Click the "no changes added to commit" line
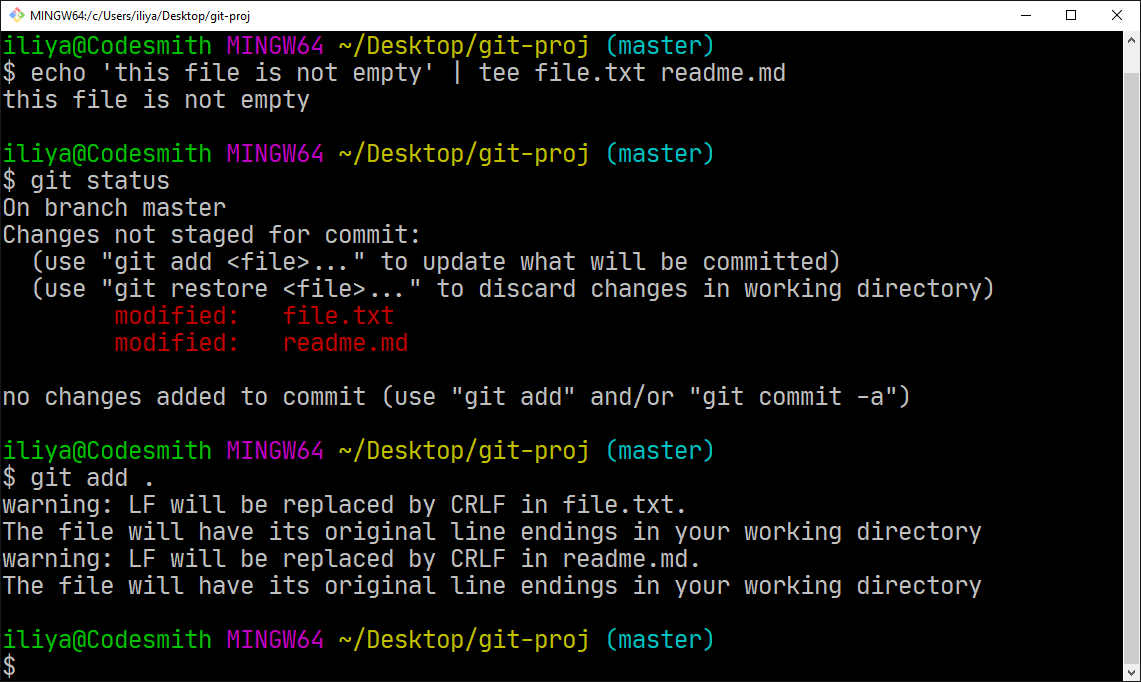Image resolution: width=1141 pixels, height=682 pixels. coord(456,397)
